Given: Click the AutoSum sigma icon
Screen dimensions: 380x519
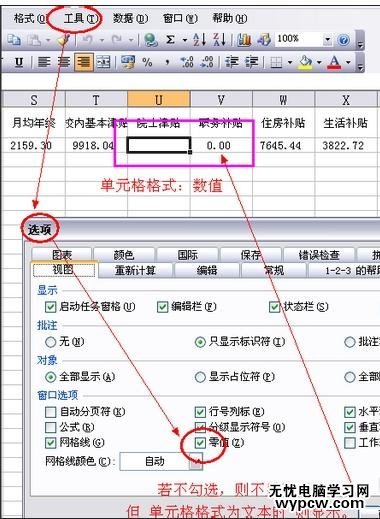Looking at the screenshot, I should pos(170,40).
